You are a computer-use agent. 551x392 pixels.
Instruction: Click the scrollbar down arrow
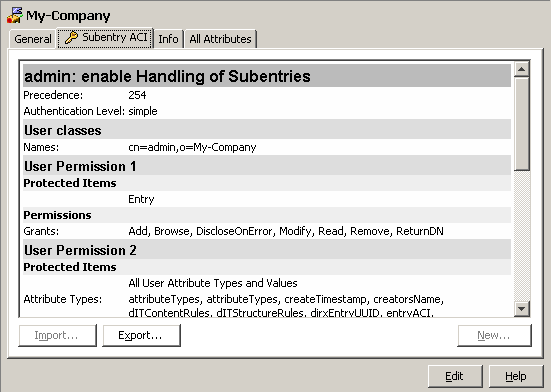(x=521, y=308)
